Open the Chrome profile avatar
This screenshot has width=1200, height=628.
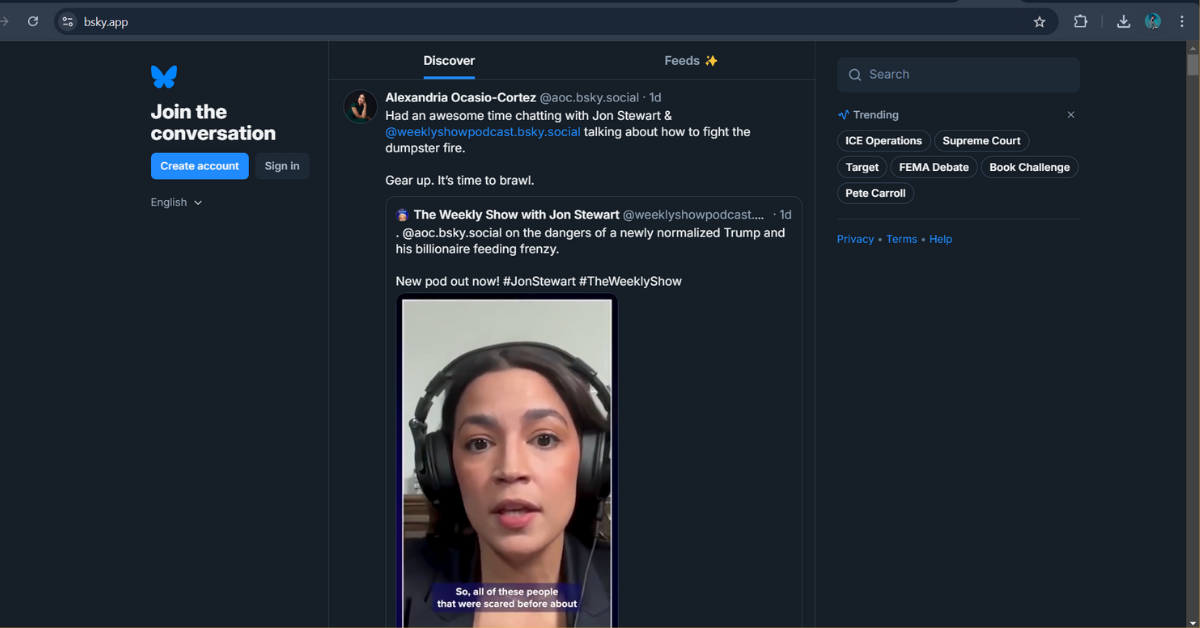point(1153,21)
